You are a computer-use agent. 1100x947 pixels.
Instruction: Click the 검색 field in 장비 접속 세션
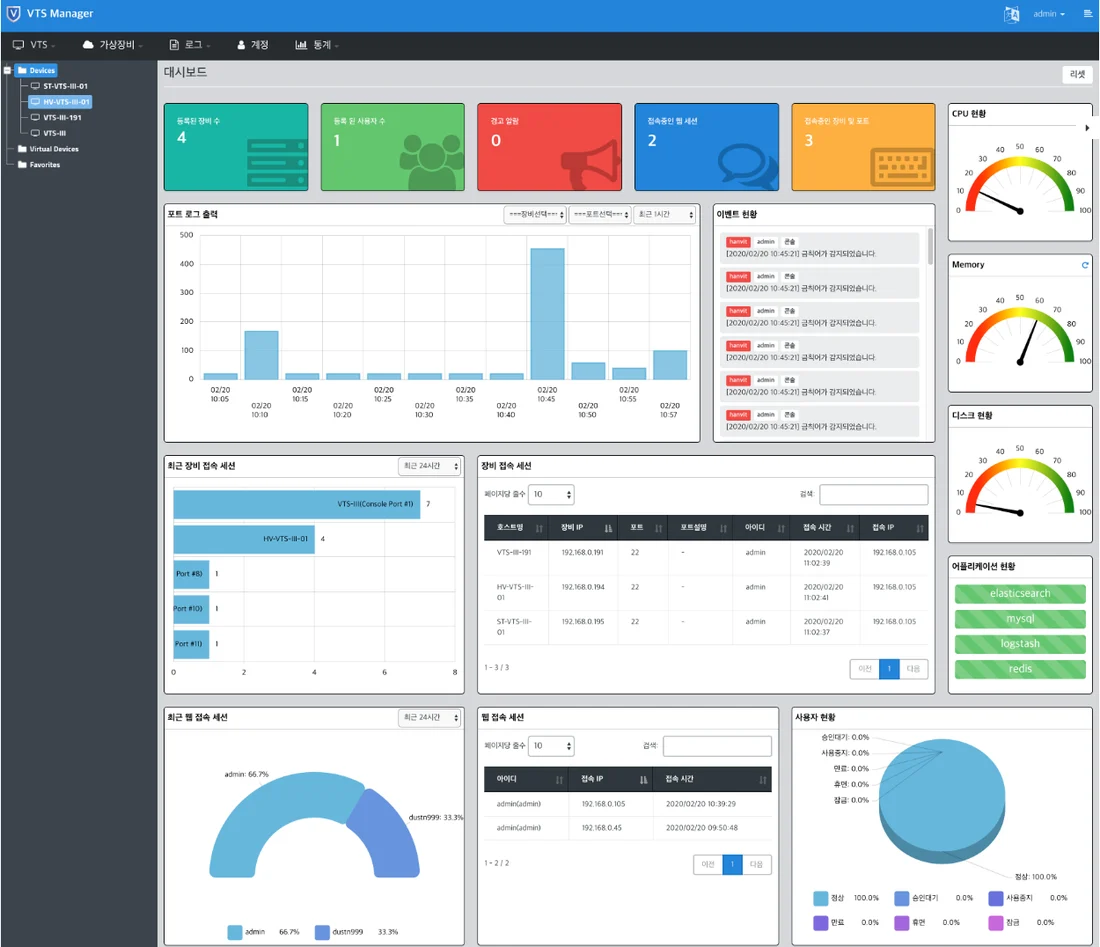point(873,495)
